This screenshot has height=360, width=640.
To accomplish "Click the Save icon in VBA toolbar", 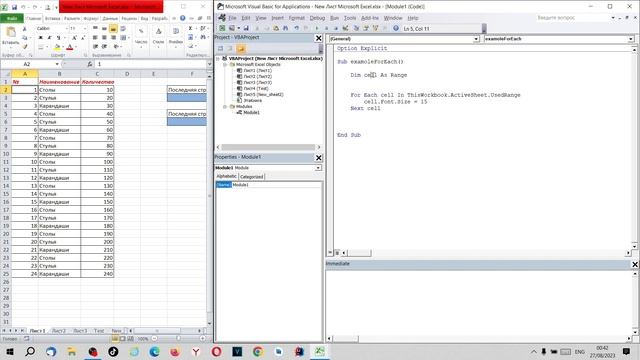I will [246, 28].
